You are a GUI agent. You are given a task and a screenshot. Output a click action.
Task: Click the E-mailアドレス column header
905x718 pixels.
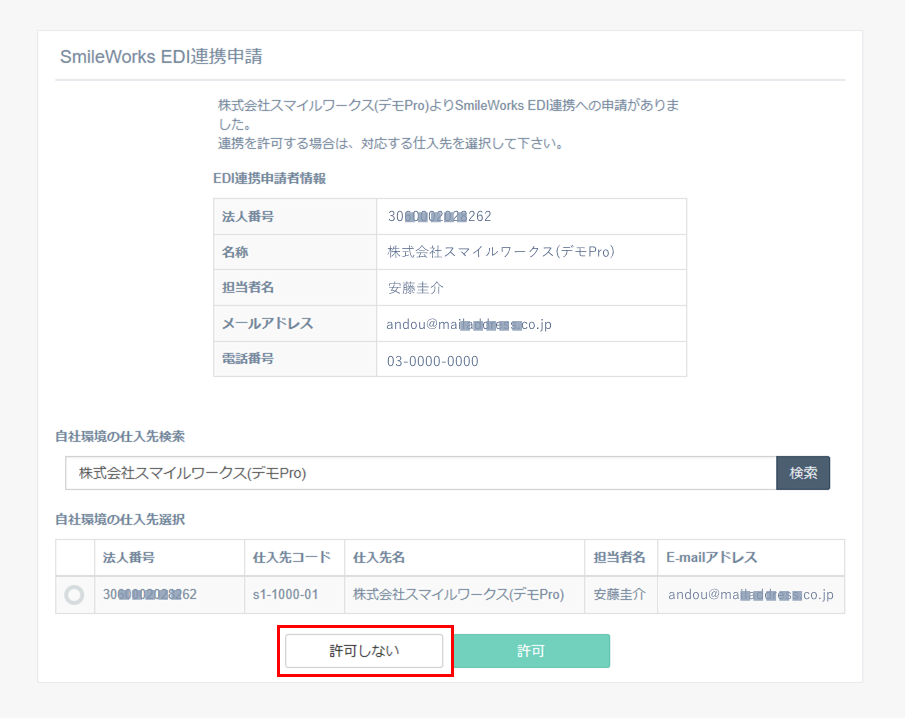[x=711, y=557]
